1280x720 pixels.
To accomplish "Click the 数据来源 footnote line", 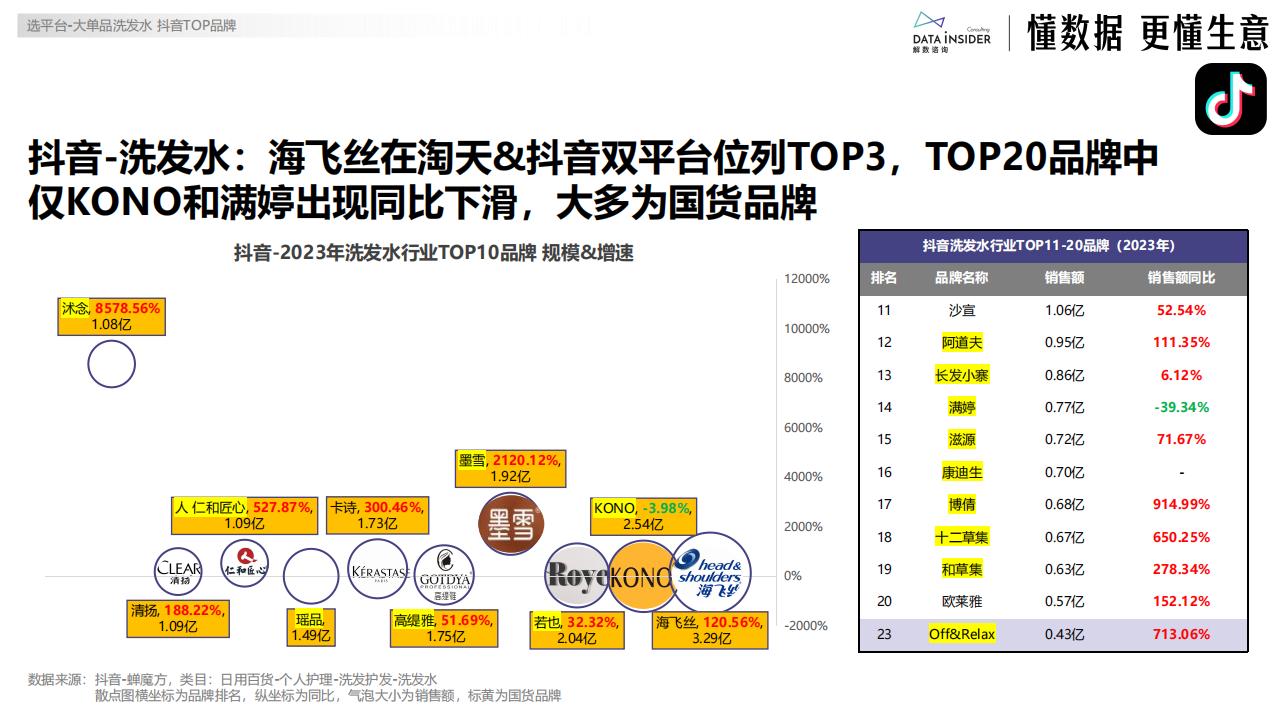I will pos(233,679).
